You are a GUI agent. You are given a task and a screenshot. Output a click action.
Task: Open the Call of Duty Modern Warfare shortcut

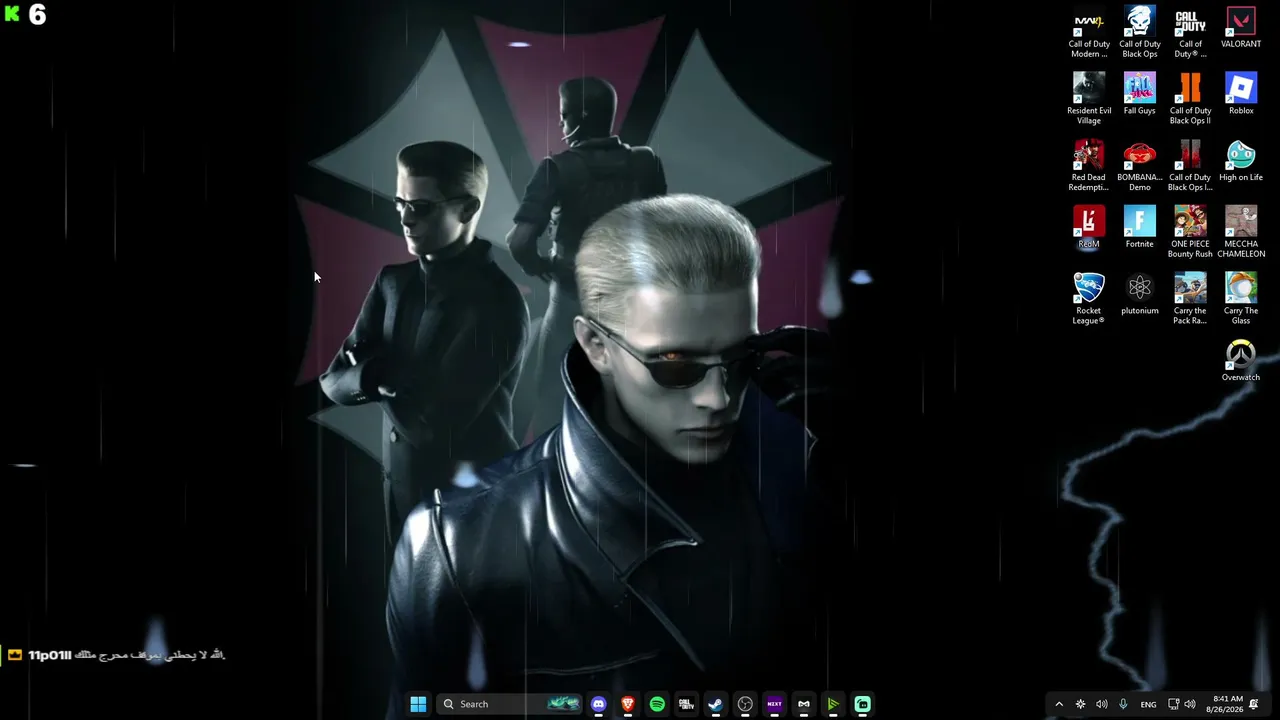pyautogui.click(x=1089, y=32)
